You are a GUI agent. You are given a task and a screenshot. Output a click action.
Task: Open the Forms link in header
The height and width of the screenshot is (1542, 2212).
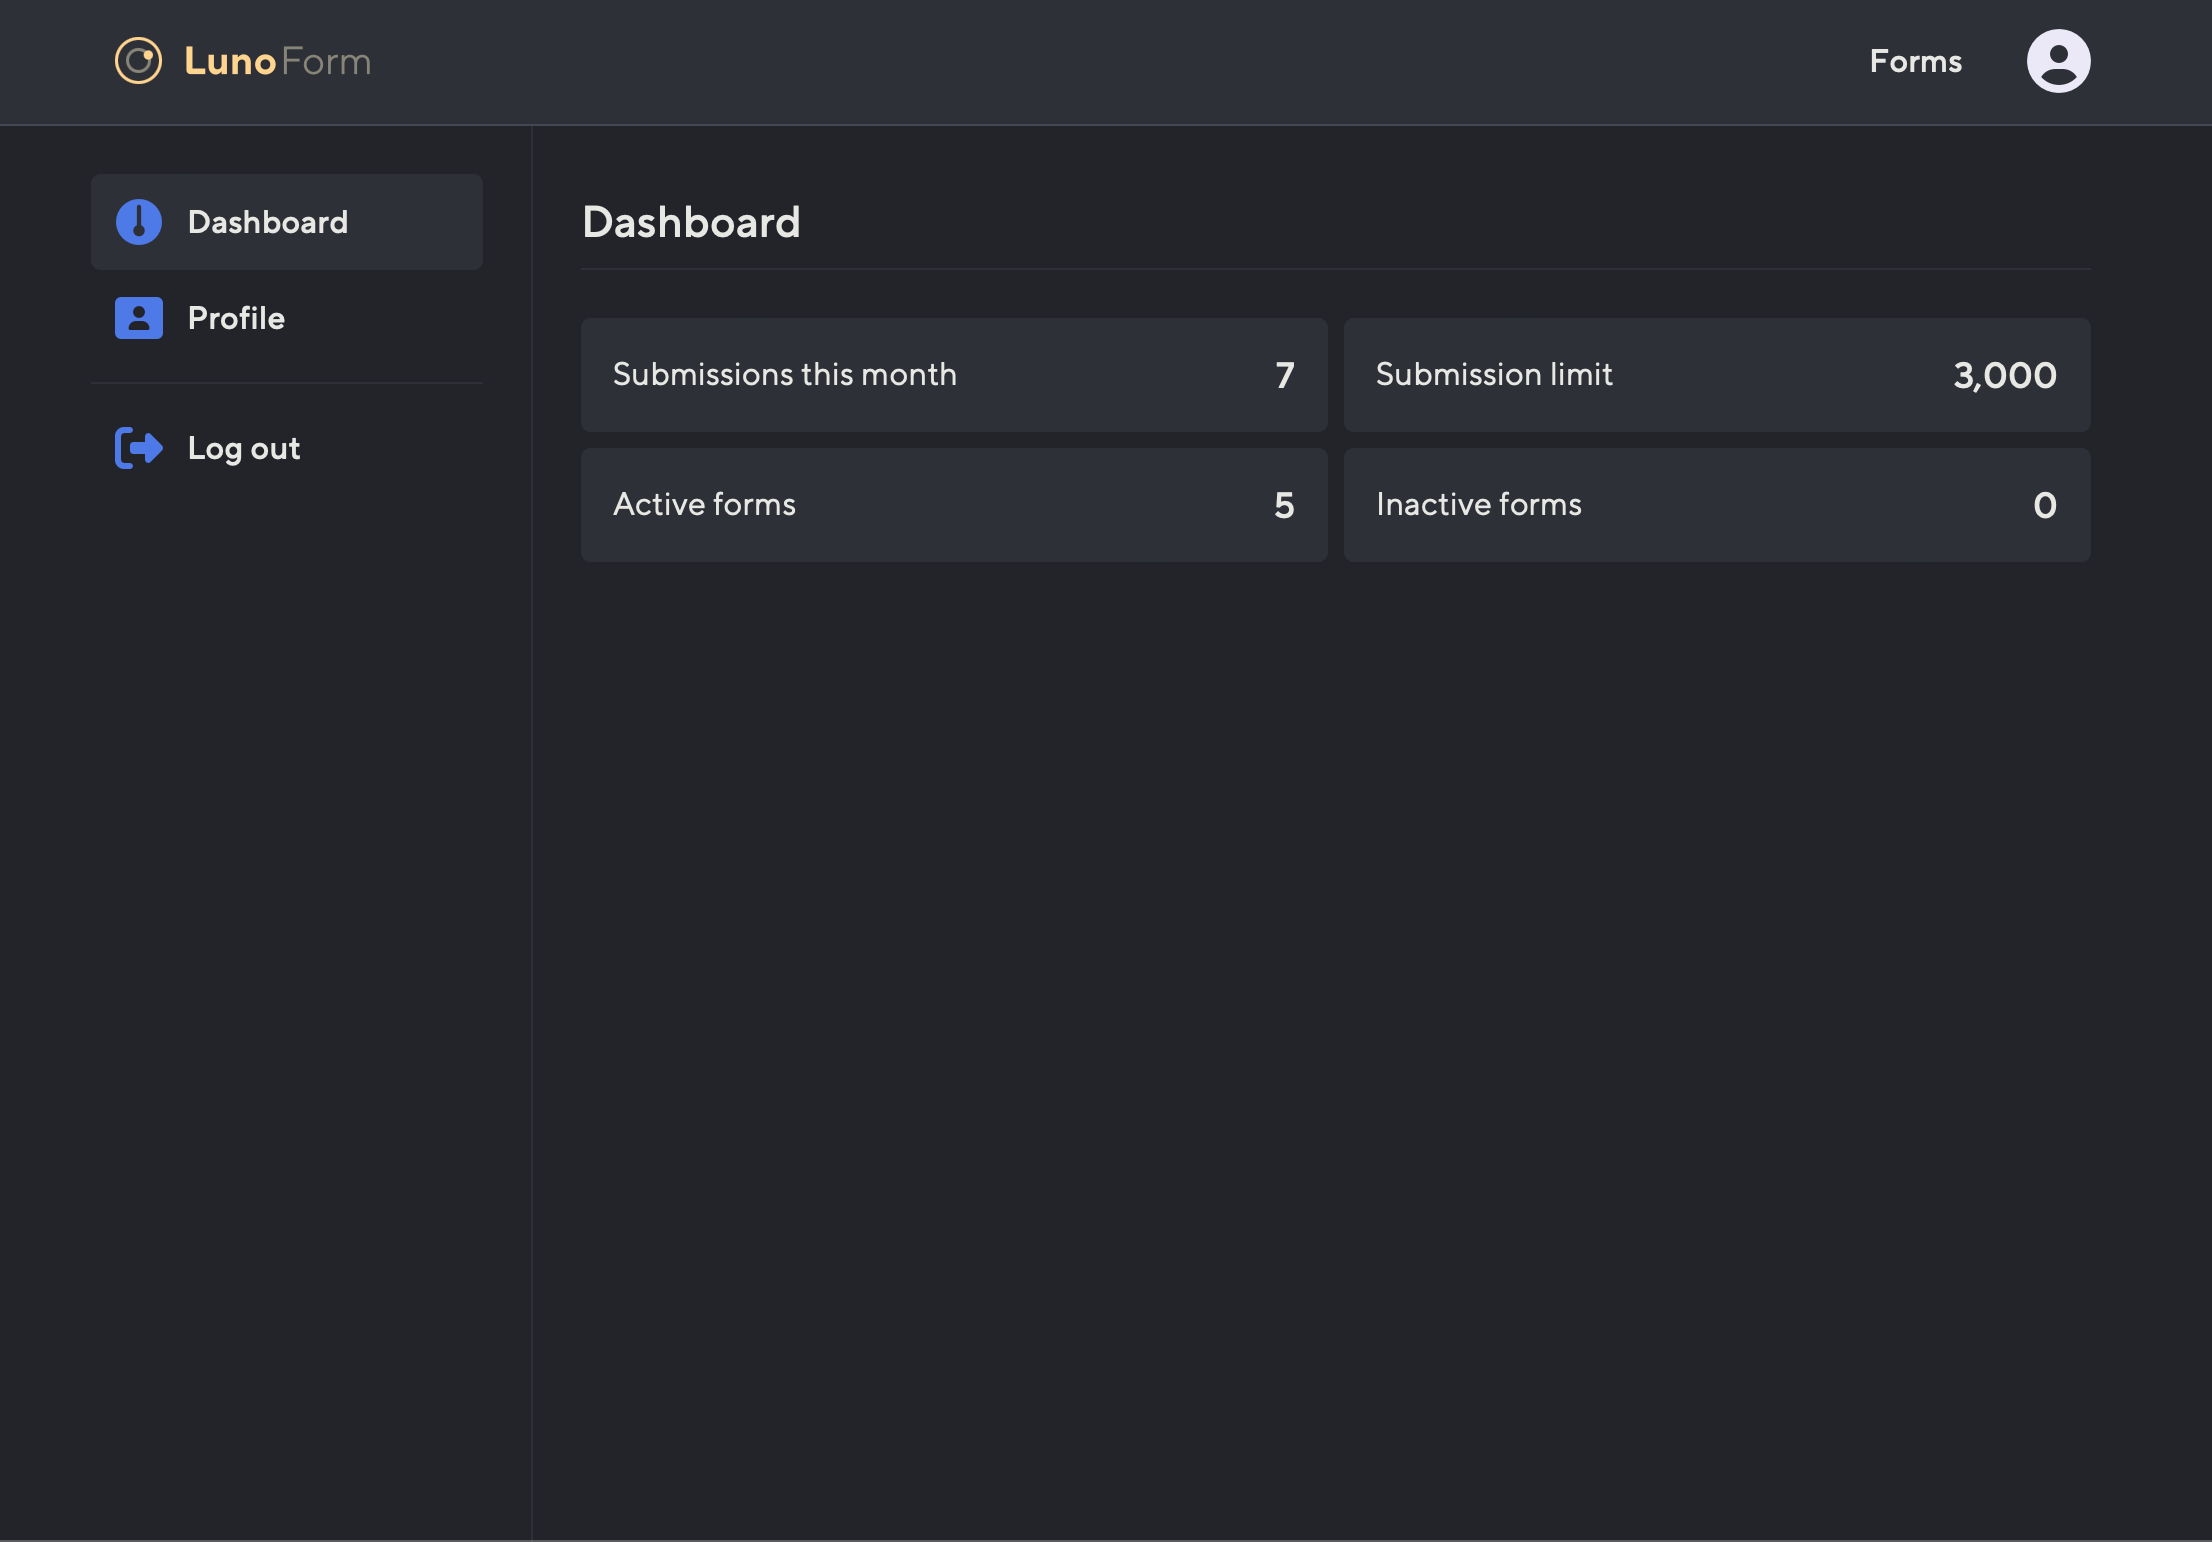pyautogui.click(x=1915, y=61)
